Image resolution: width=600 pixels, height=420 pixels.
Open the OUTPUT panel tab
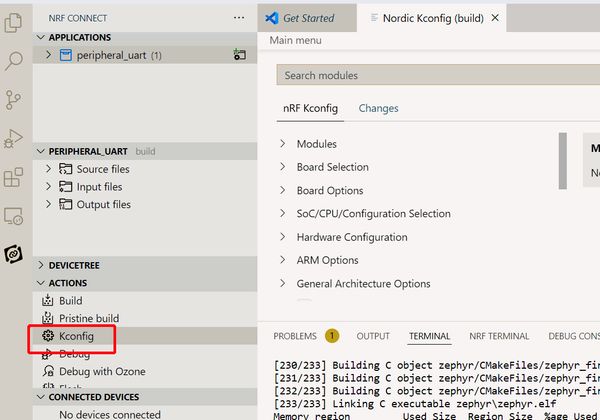(x=373, y=336)
